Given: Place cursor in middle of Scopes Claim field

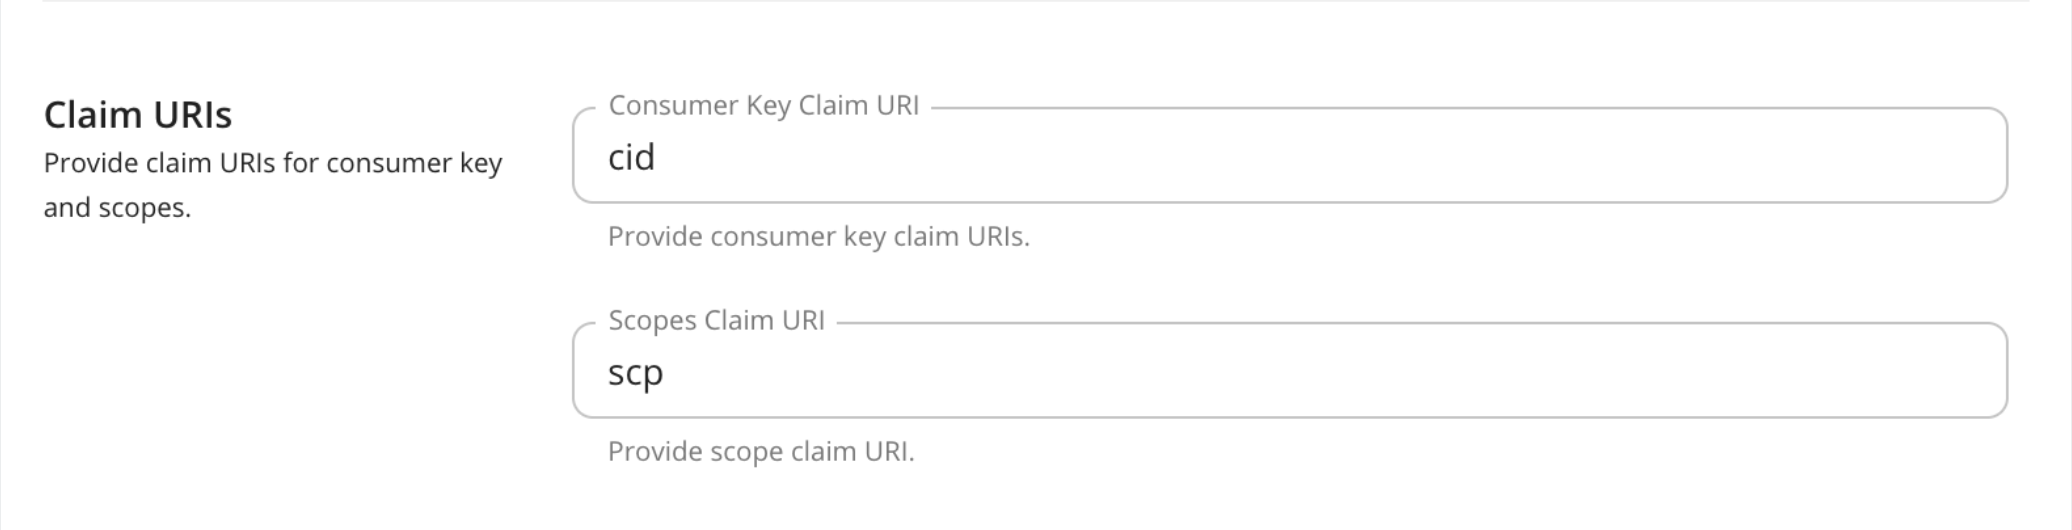Looking at the screenshot, I should [1290, 372].
